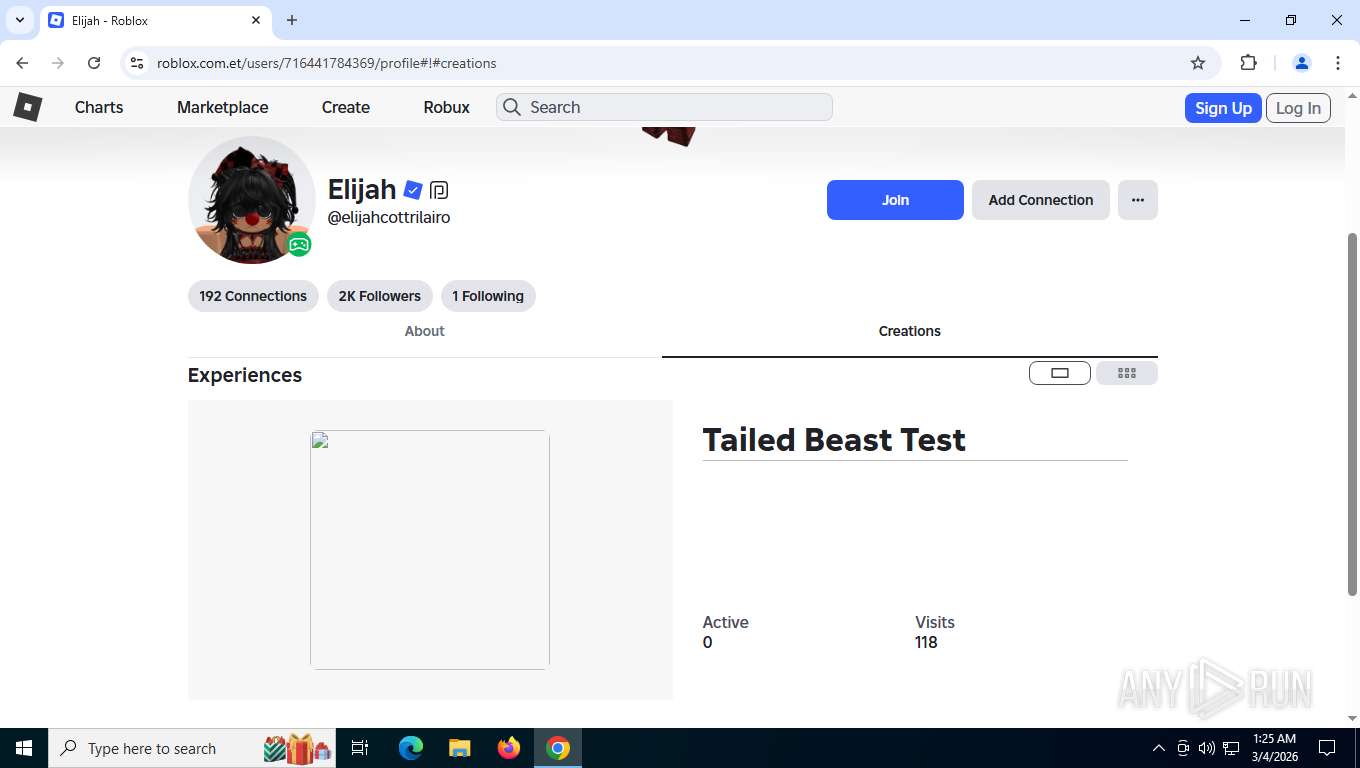1360x768 pixels.
Task: Open the Chrome extensions puzzle icon
Action: 1248,63
